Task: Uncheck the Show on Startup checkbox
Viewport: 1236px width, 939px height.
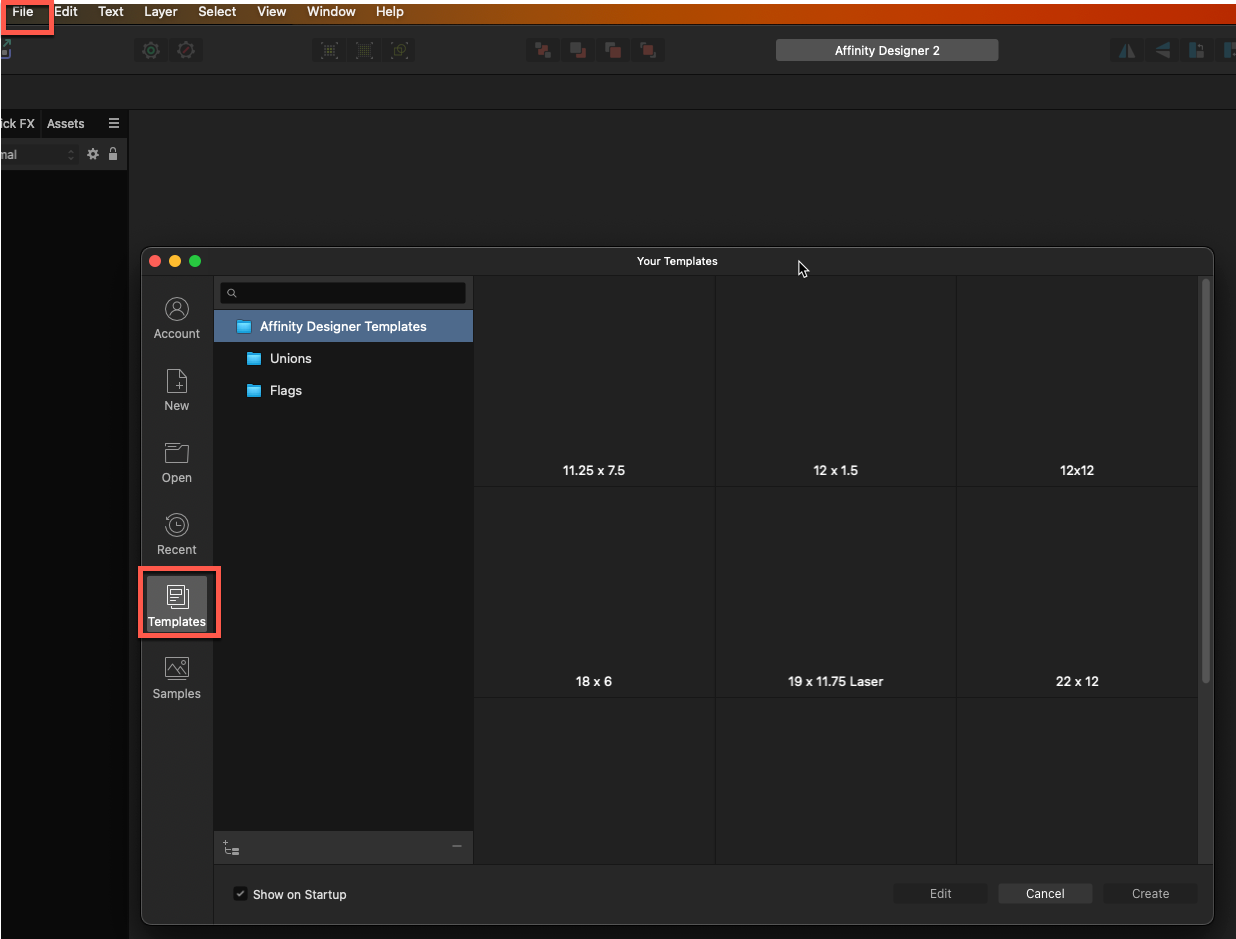Action: [240, 894]
